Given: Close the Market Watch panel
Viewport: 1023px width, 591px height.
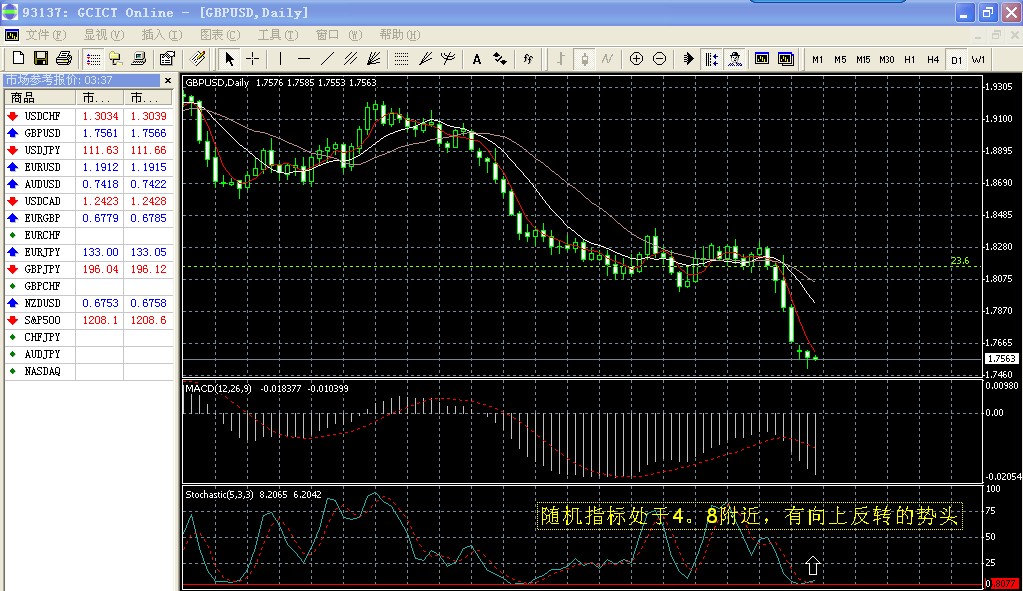Looking at the screenshot, I should coord(168,80).
